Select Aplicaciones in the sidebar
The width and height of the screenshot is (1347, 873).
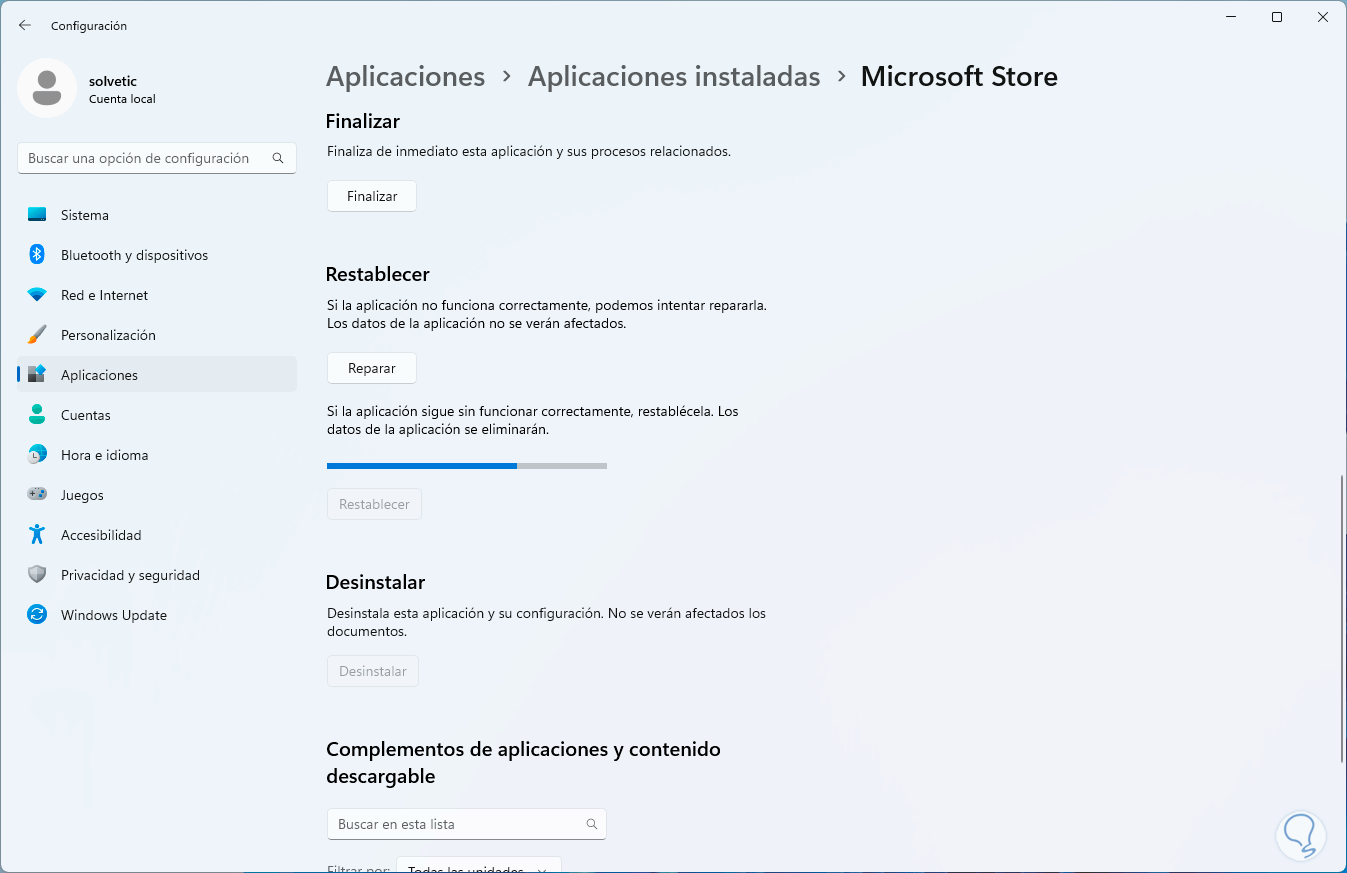[x=157, y=375]
